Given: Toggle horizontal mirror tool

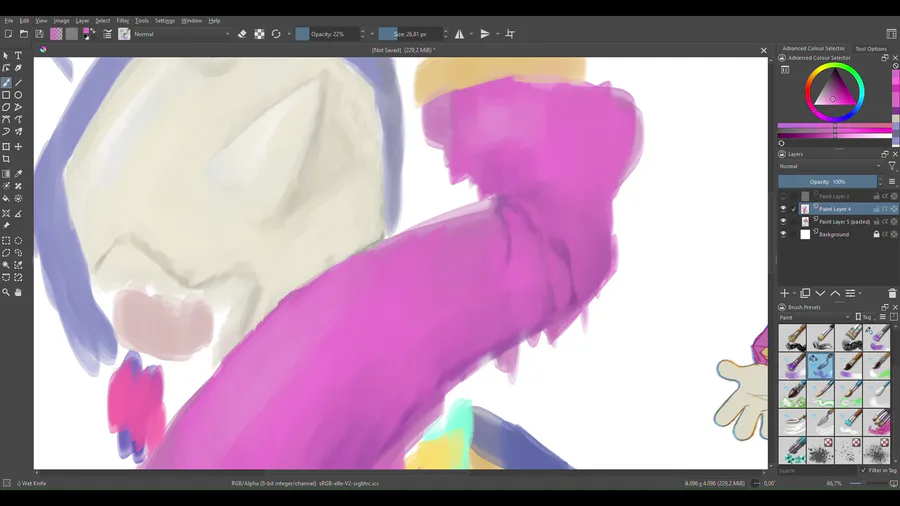Looking at the screenshot, I should pos(459,34).
